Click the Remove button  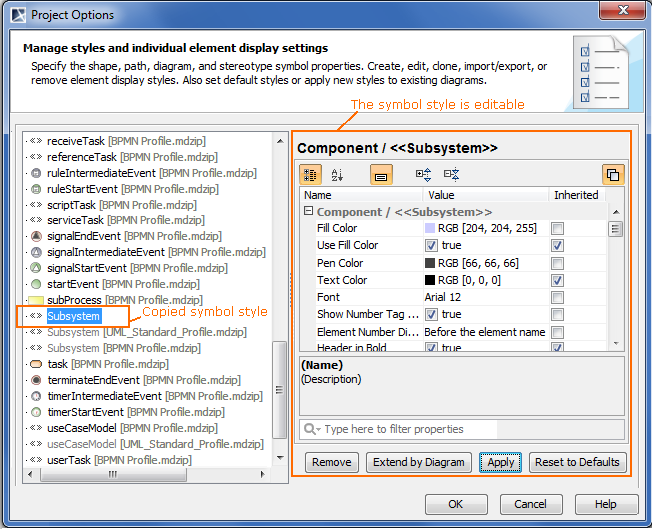pos(332,462)
